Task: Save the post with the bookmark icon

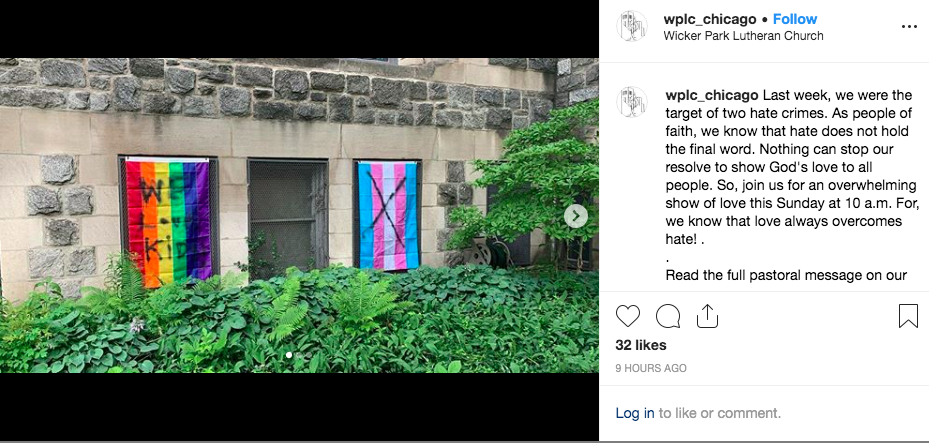Action: coord(908,316)
